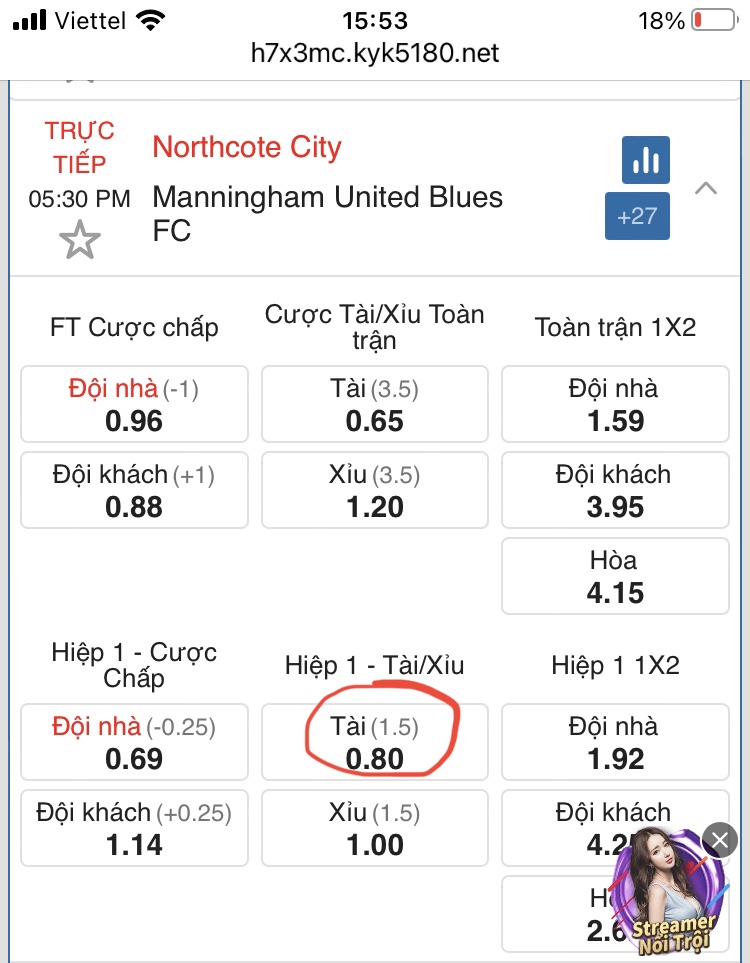Screen dimensions: 750x963
Task: Choose Đội nhà 1X2 full match 1.59
Action: pos(615,404)
